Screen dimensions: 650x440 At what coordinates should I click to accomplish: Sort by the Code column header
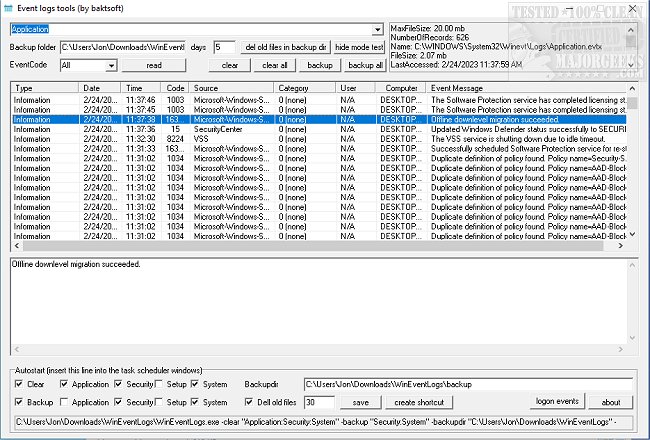coord(175,88)
